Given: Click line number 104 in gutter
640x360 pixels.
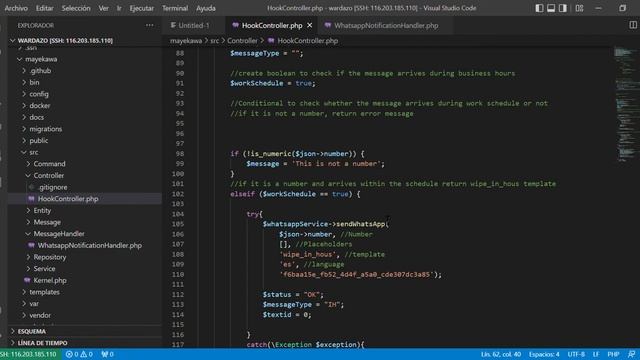Looking at the screenshot, I should (178, 214).
